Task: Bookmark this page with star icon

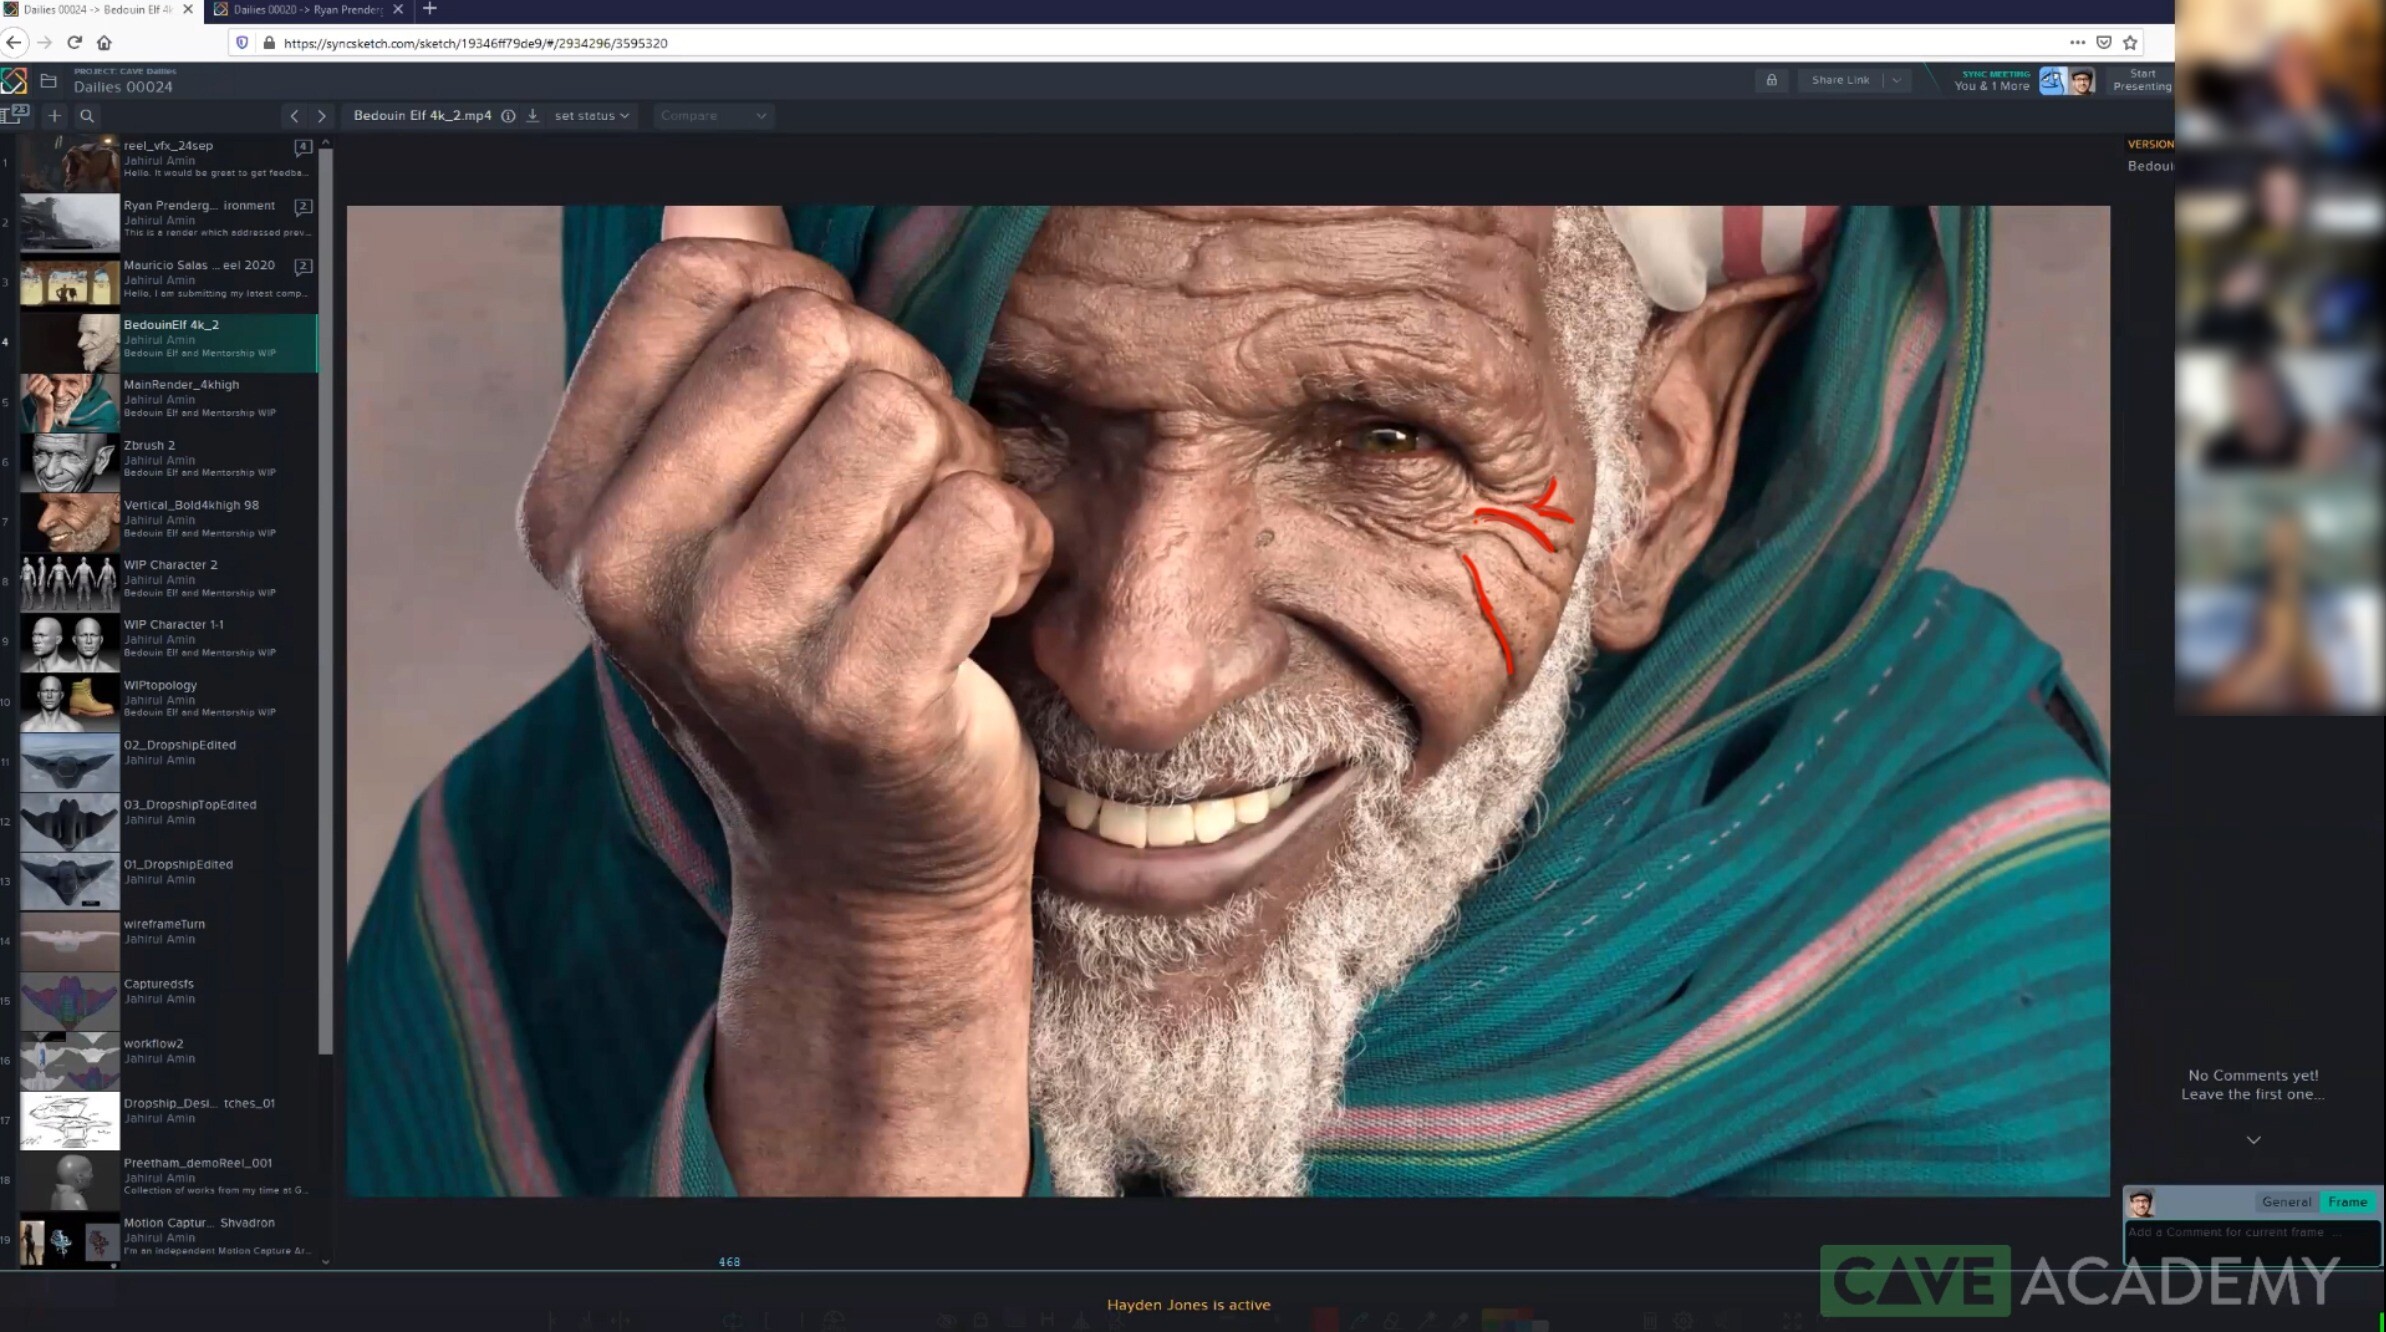Action: point(2131,42)
